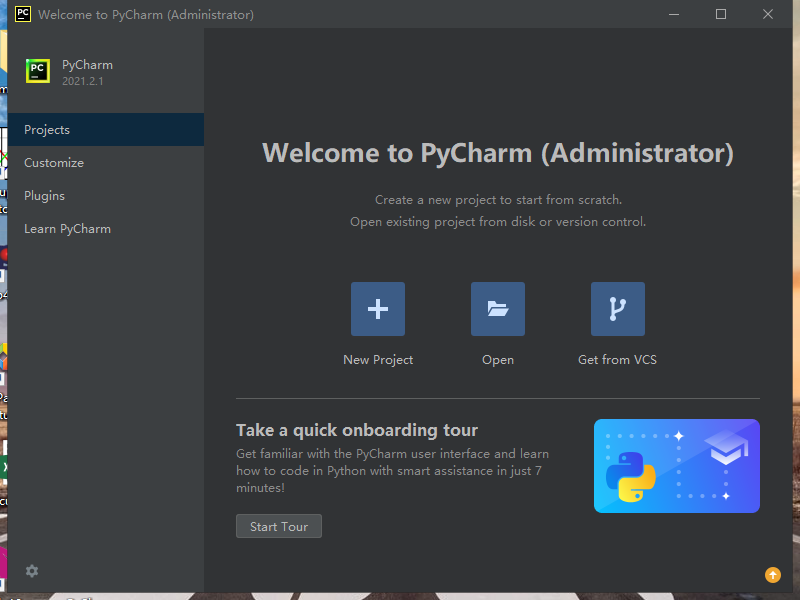Image resolution: width=800 pixels, height=600 pixels.
Task: Click the PyCharm title bar app icon
Action: click(x=23, y=14)
